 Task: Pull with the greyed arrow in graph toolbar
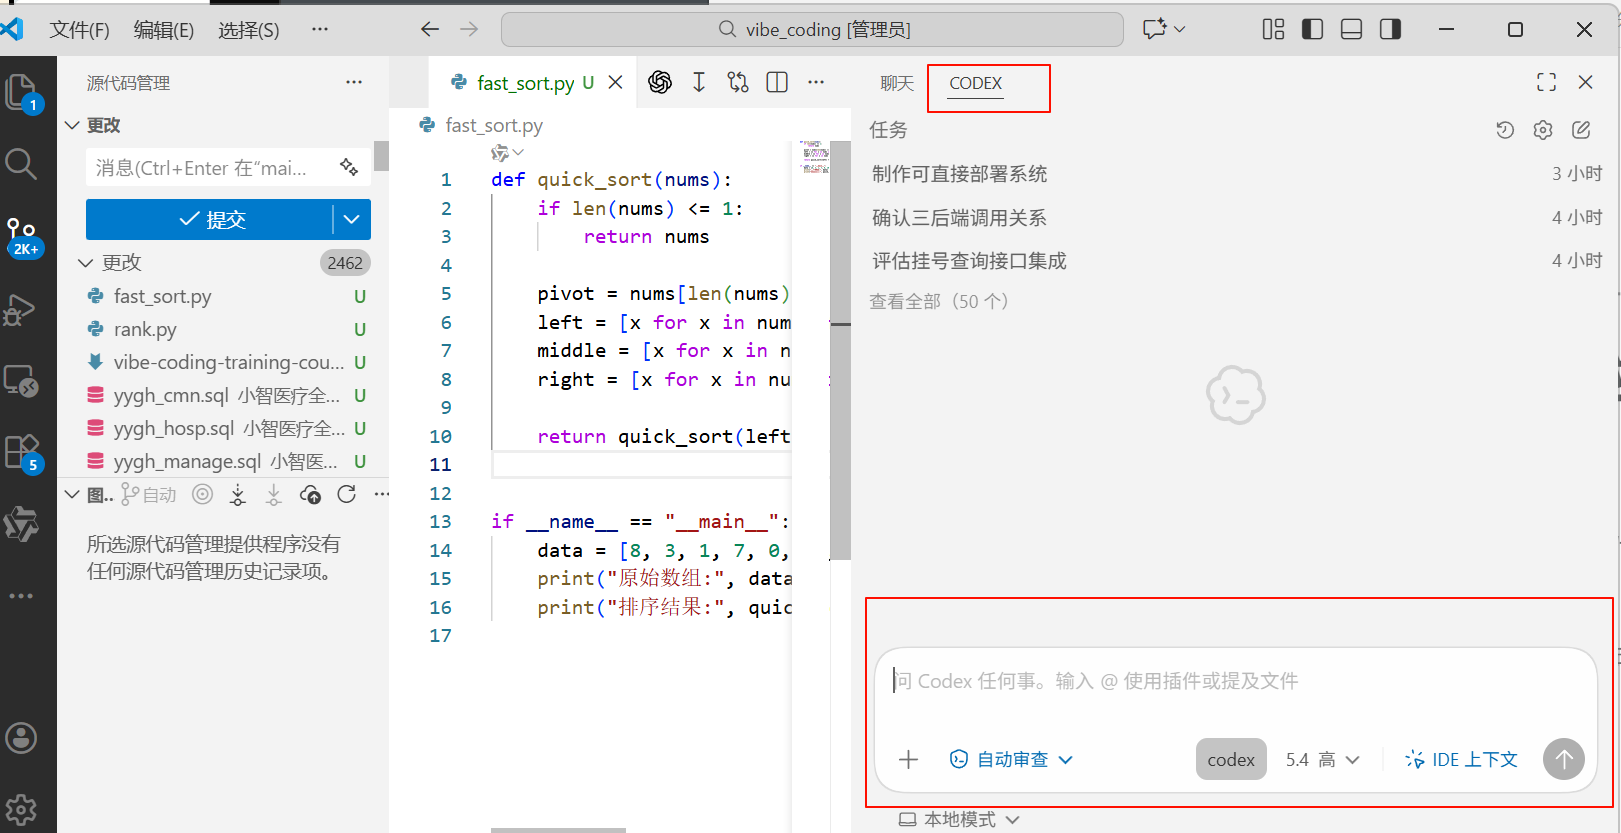[274, 494]
